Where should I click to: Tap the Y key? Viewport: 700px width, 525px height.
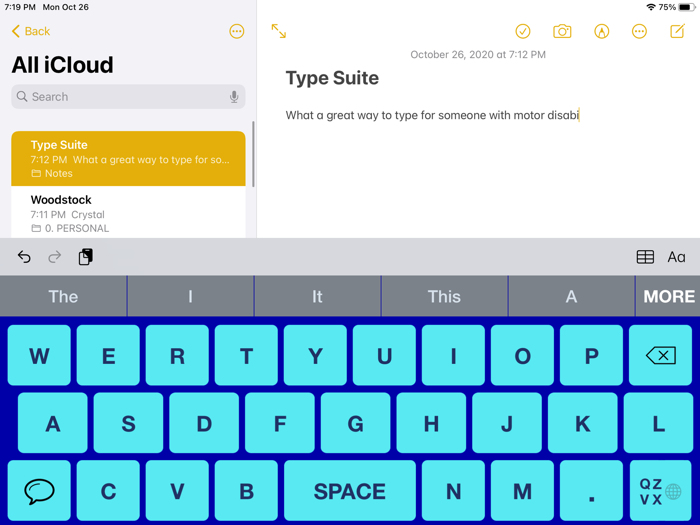pos(315,355)
